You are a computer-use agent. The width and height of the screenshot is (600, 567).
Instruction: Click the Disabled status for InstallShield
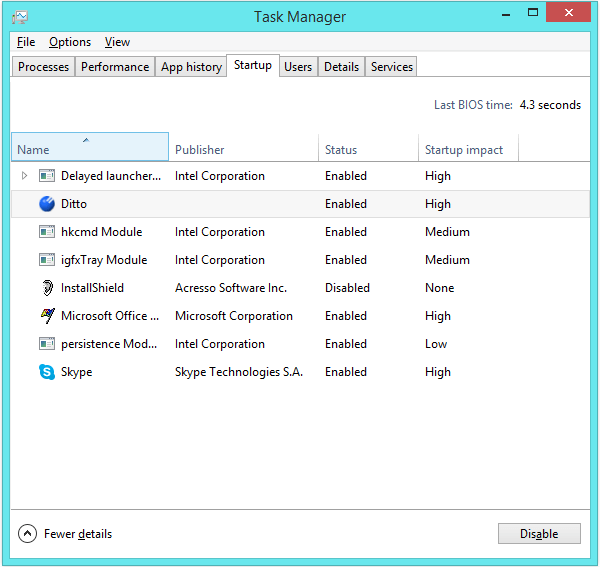pos(347,288)
